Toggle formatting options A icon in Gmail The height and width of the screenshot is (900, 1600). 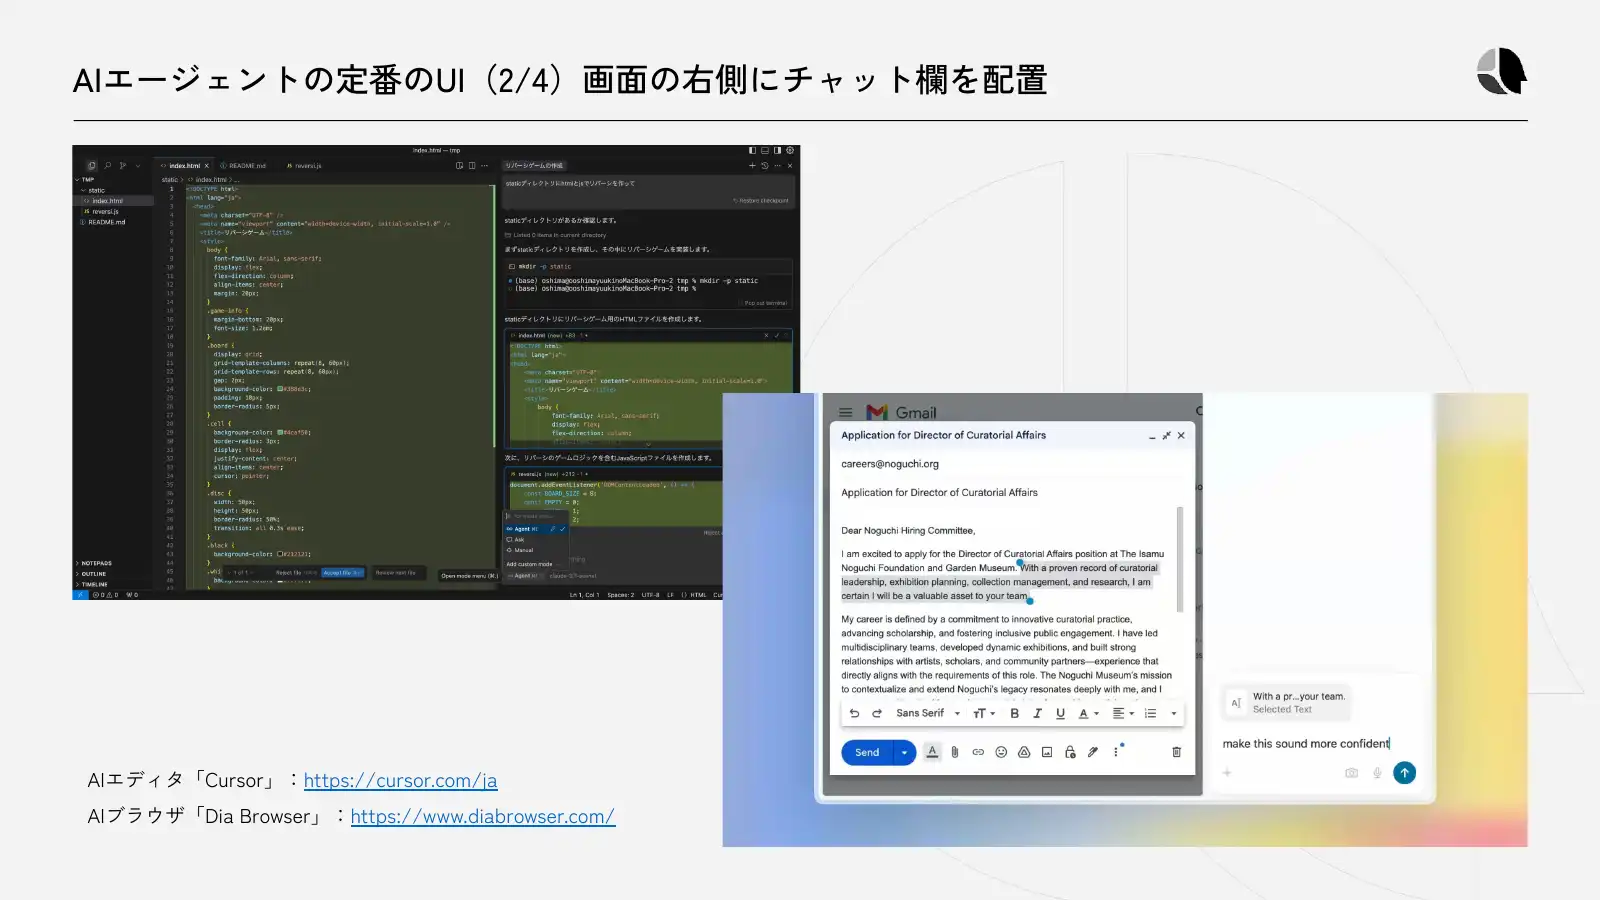[932, 752]
